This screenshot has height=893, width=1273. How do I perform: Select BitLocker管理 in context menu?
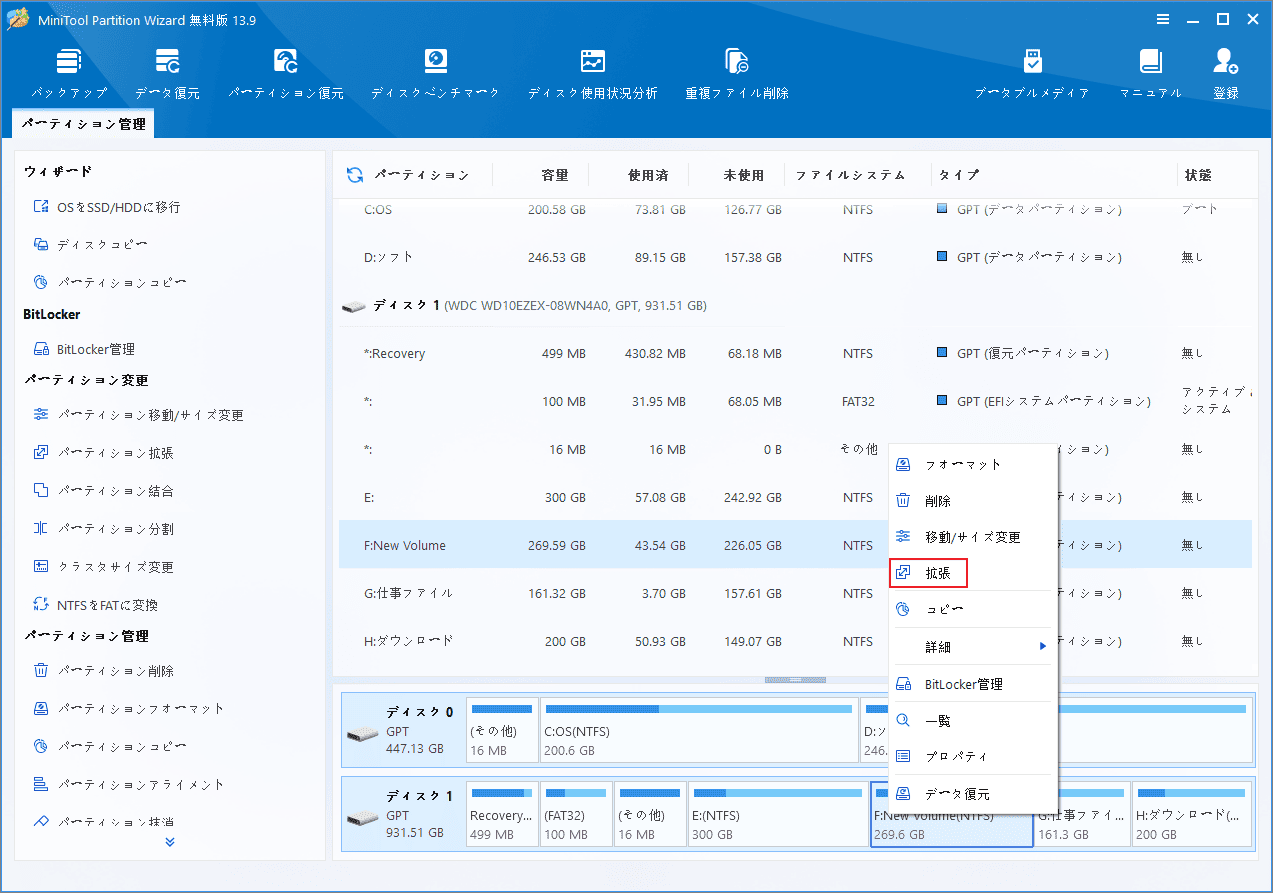[973, 685]
